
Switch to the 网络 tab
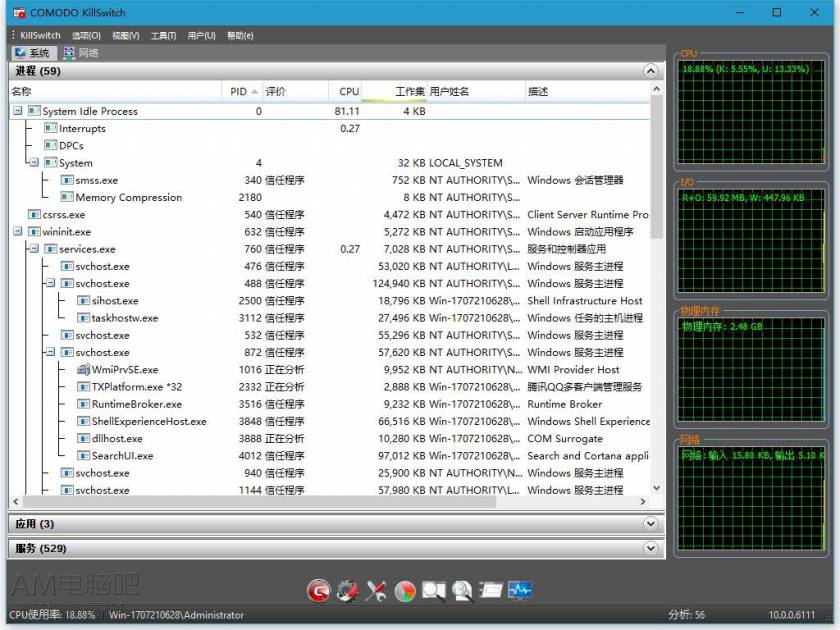[x=81, y=52]
